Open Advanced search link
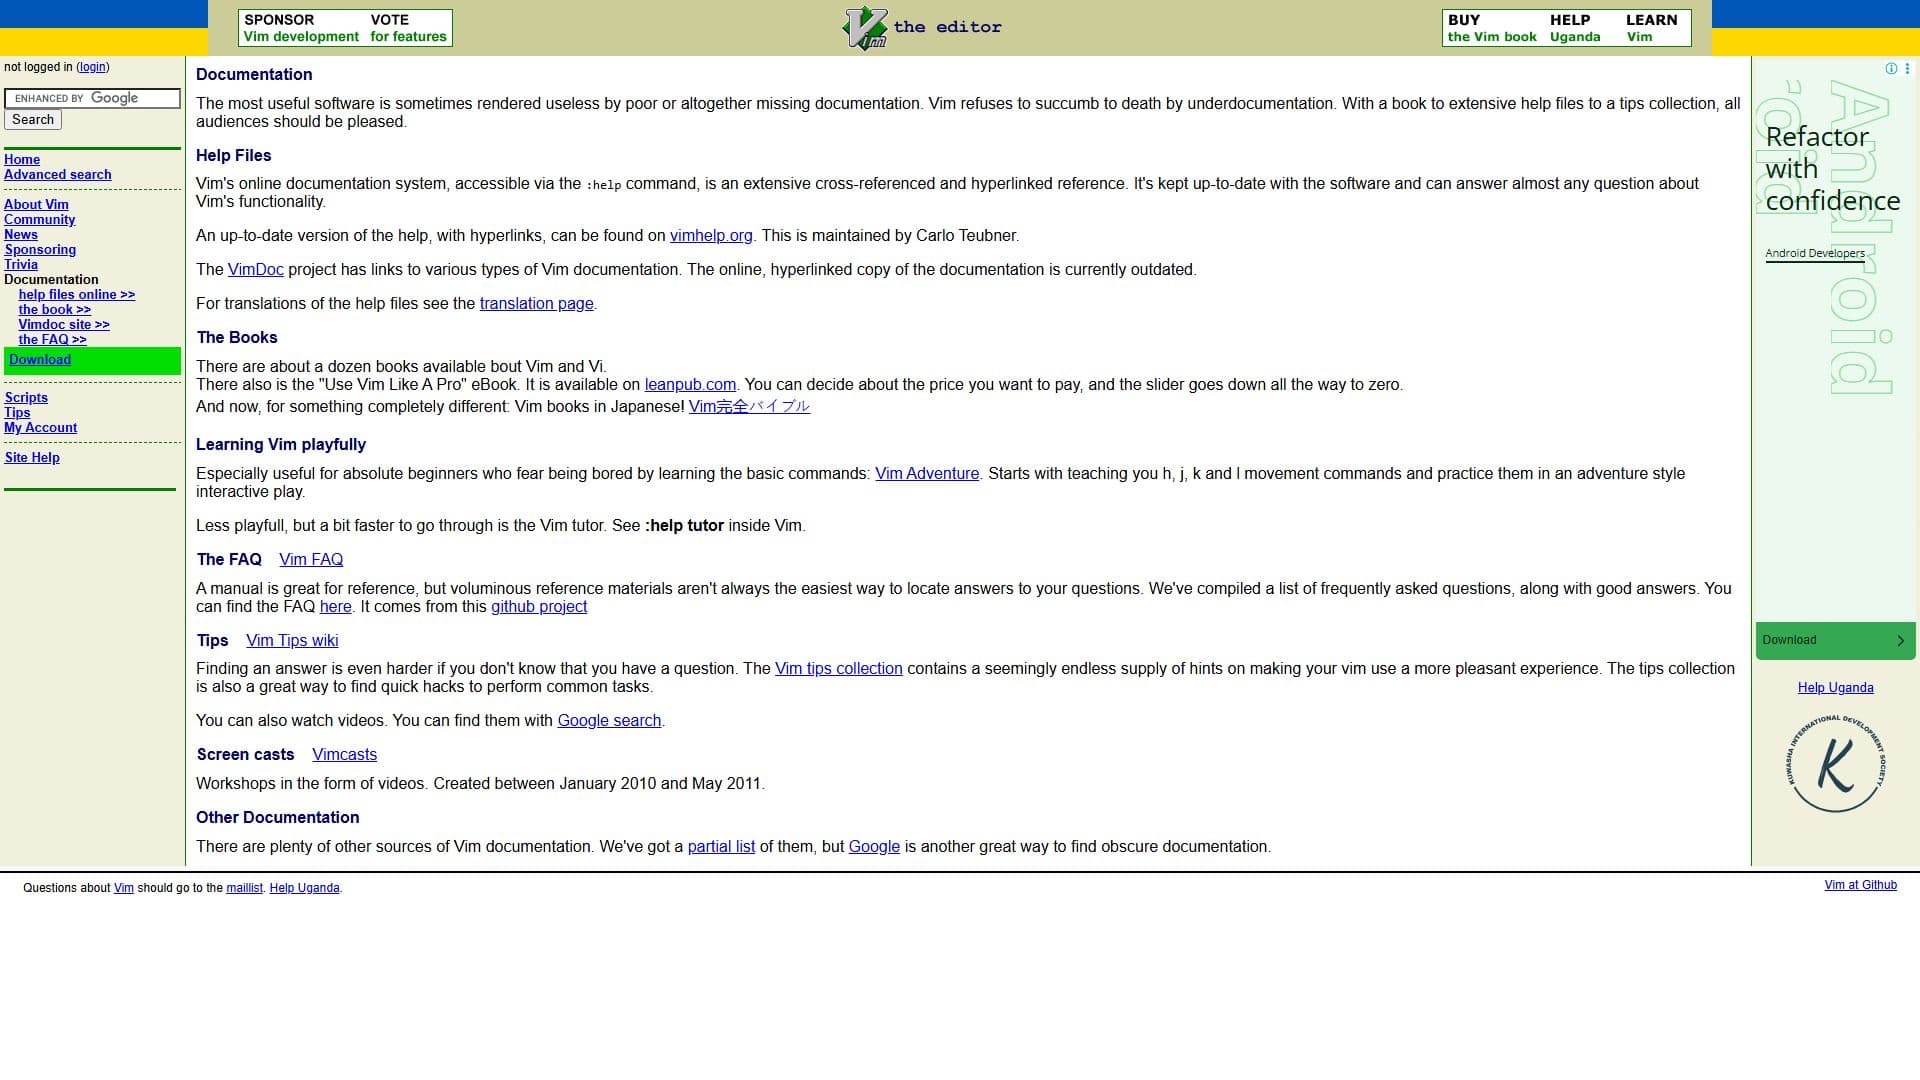 tap(58, 175)
